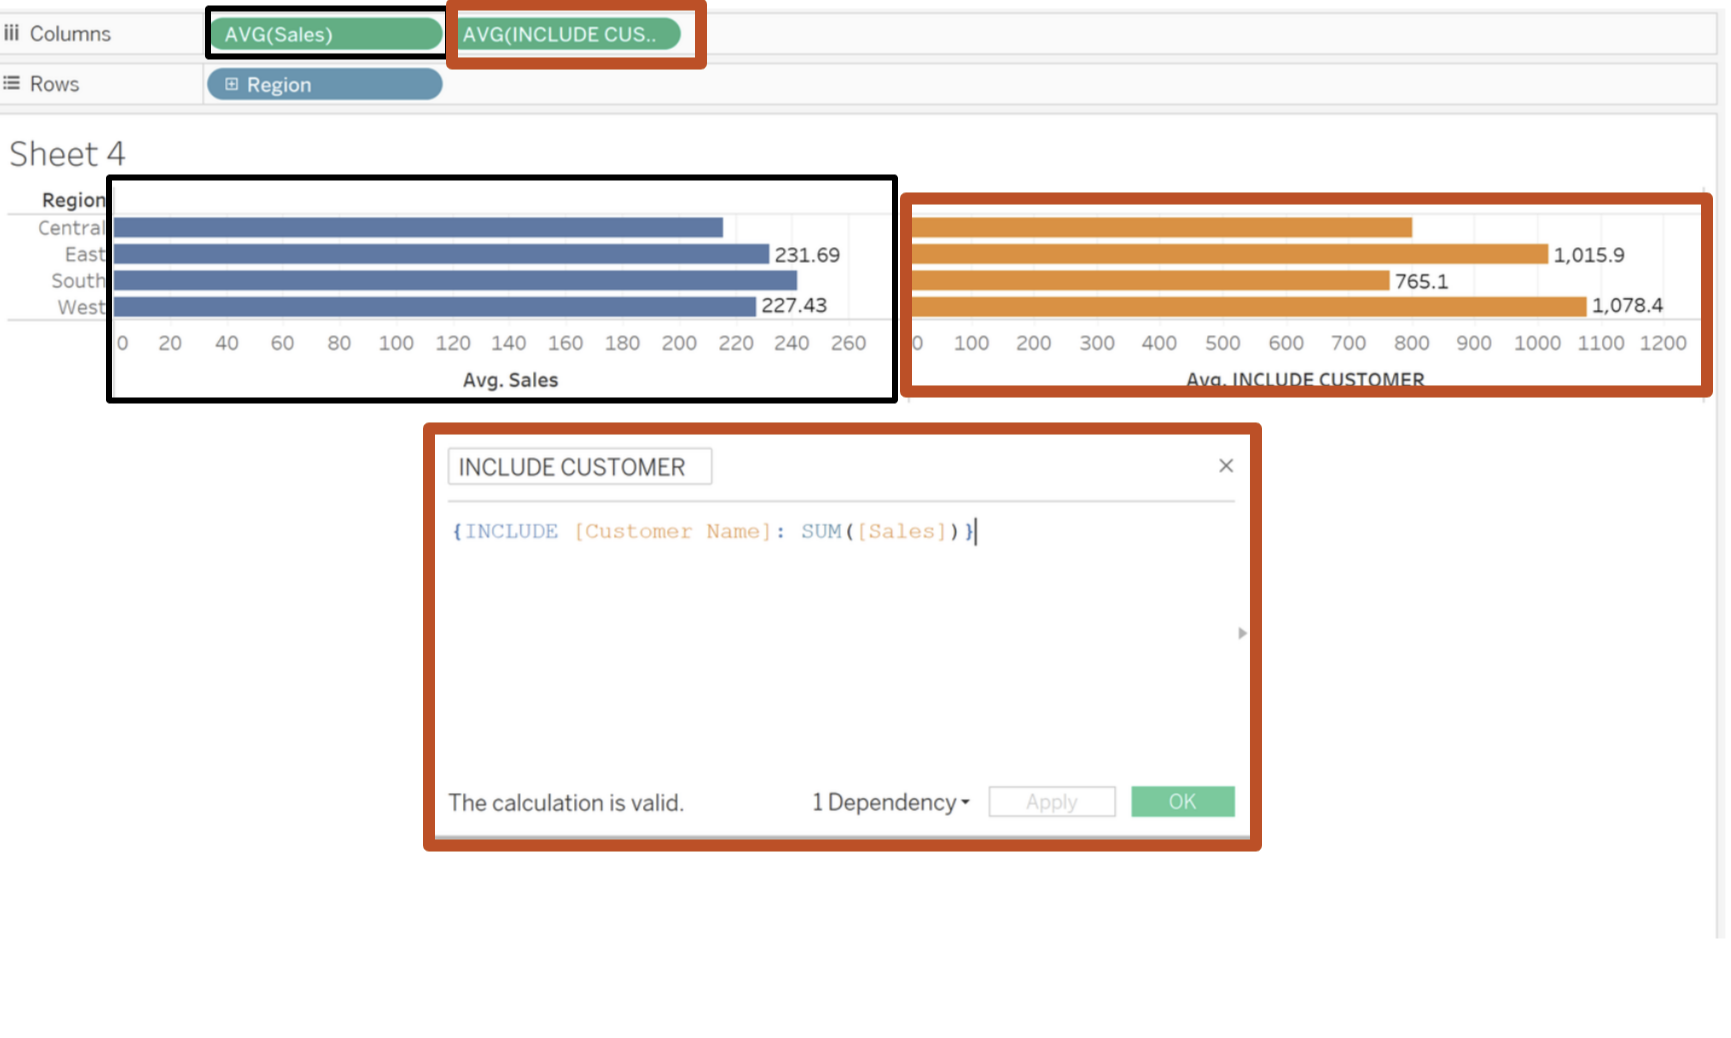
Task: Click the Region column header
Action: [73, 200]
